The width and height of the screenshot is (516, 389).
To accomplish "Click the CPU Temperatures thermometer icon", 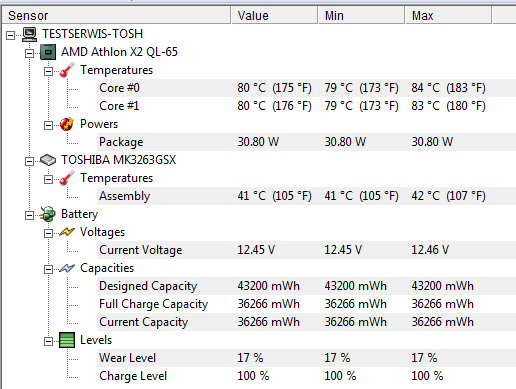I will point(67,70).
